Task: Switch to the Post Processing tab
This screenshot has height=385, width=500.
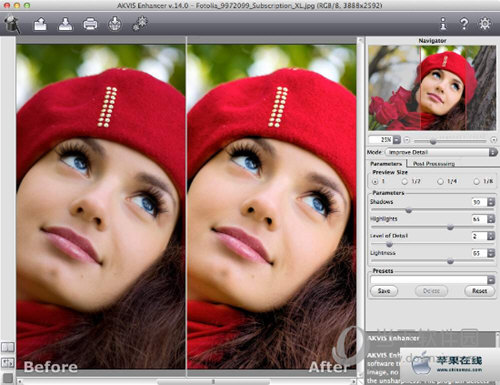Action: [434, 164]
